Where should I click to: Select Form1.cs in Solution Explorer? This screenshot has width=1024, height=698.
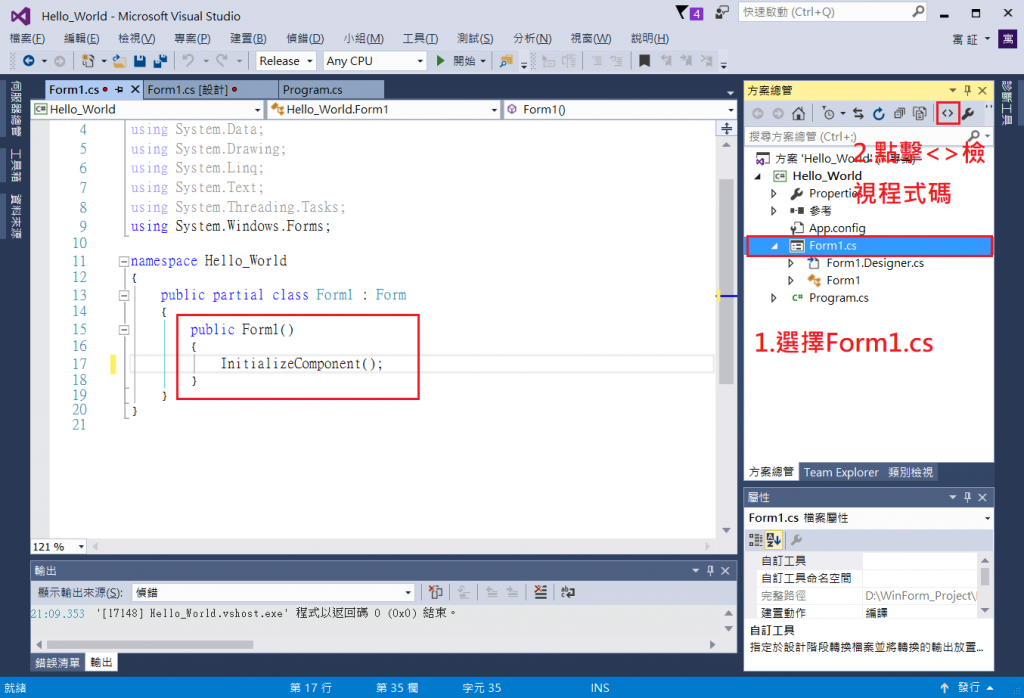869,246
